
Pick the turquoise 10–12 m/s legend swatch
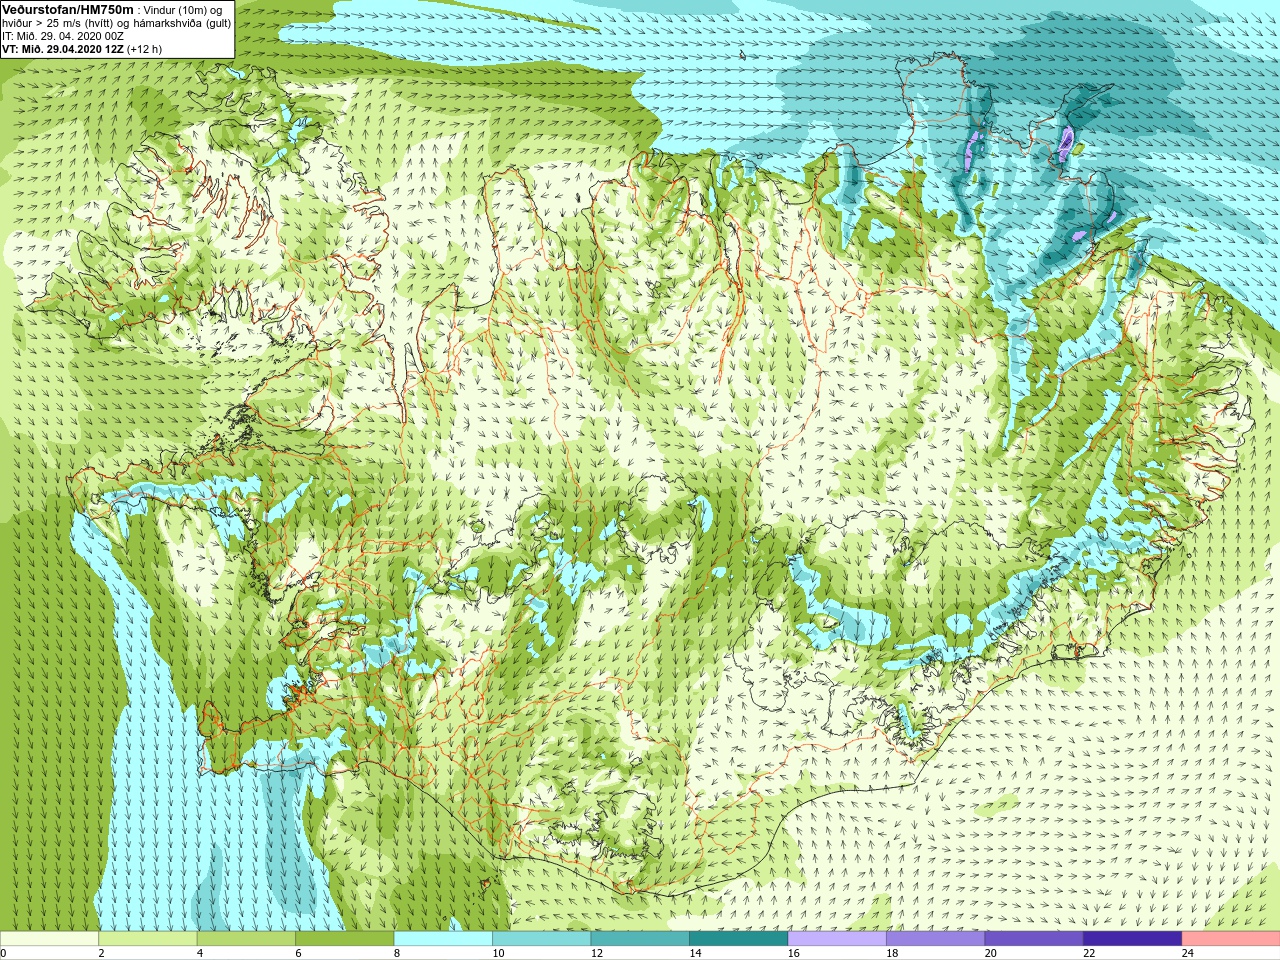click(542, 939)
